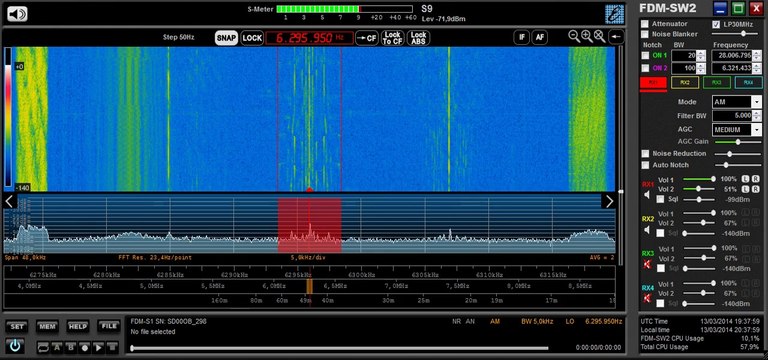Reset zoom with crossed magnifier icon
768x360 pixels.
point(599,35)
